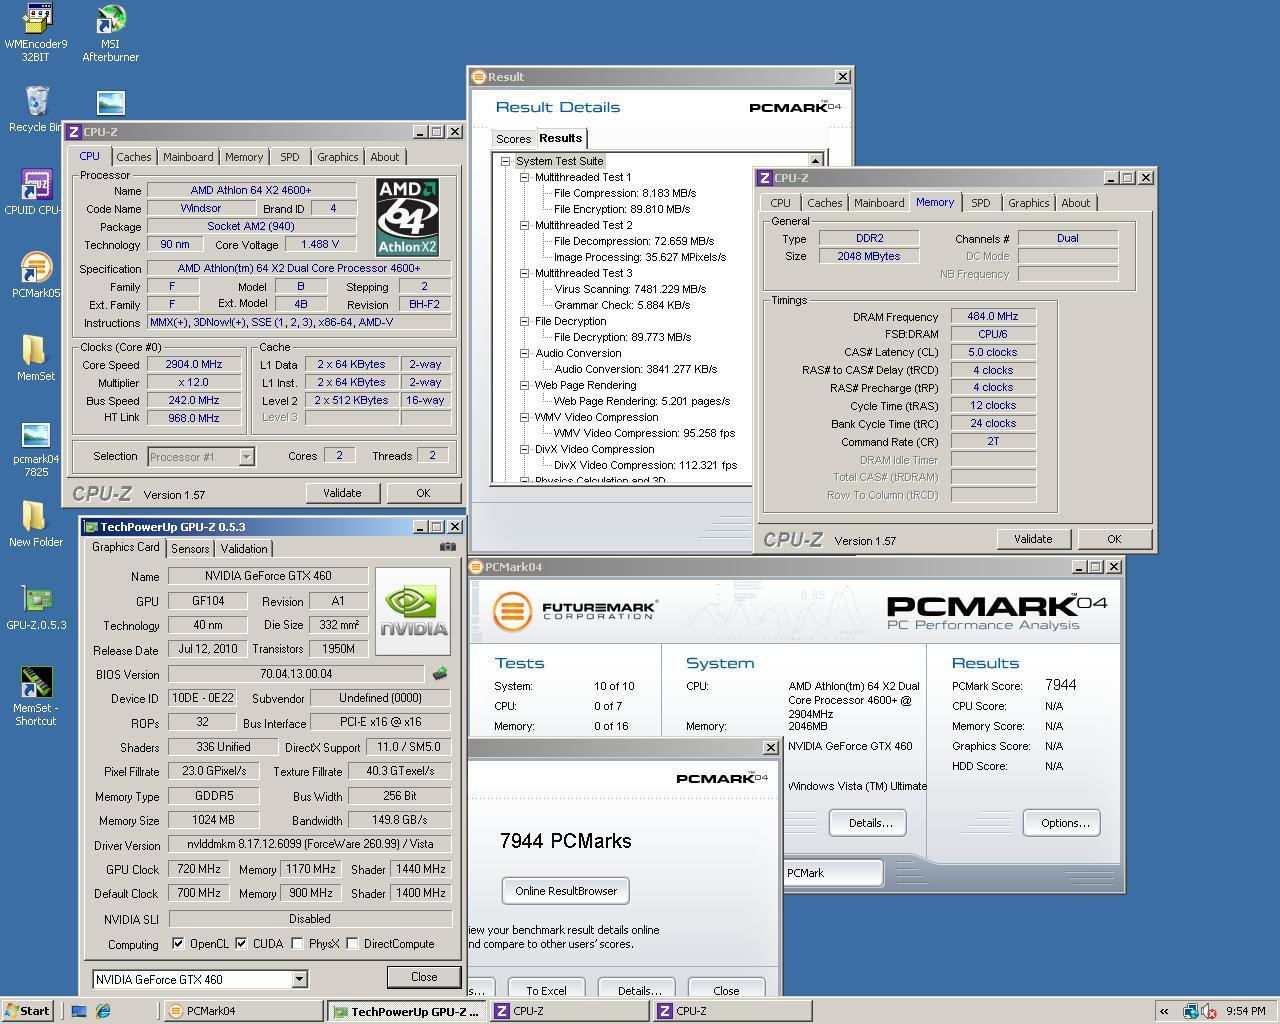
Task: Open the Processor #1 selection dropdown
Action: click(246, 457)
